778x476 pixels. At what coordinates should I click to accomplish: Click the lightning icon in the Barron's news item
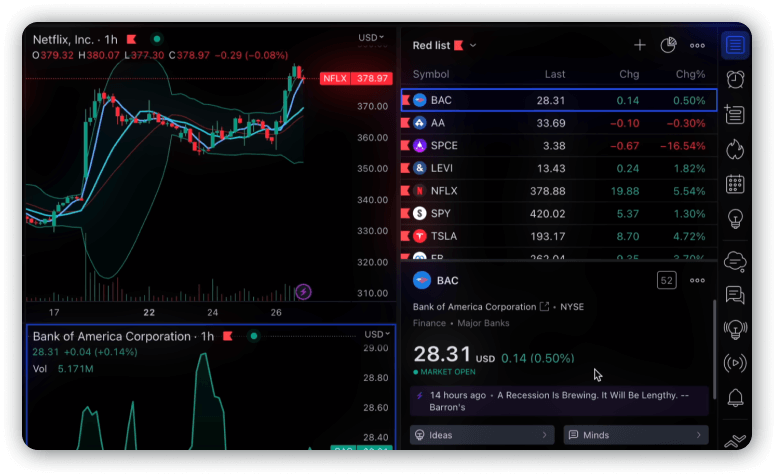pos(420,396)
